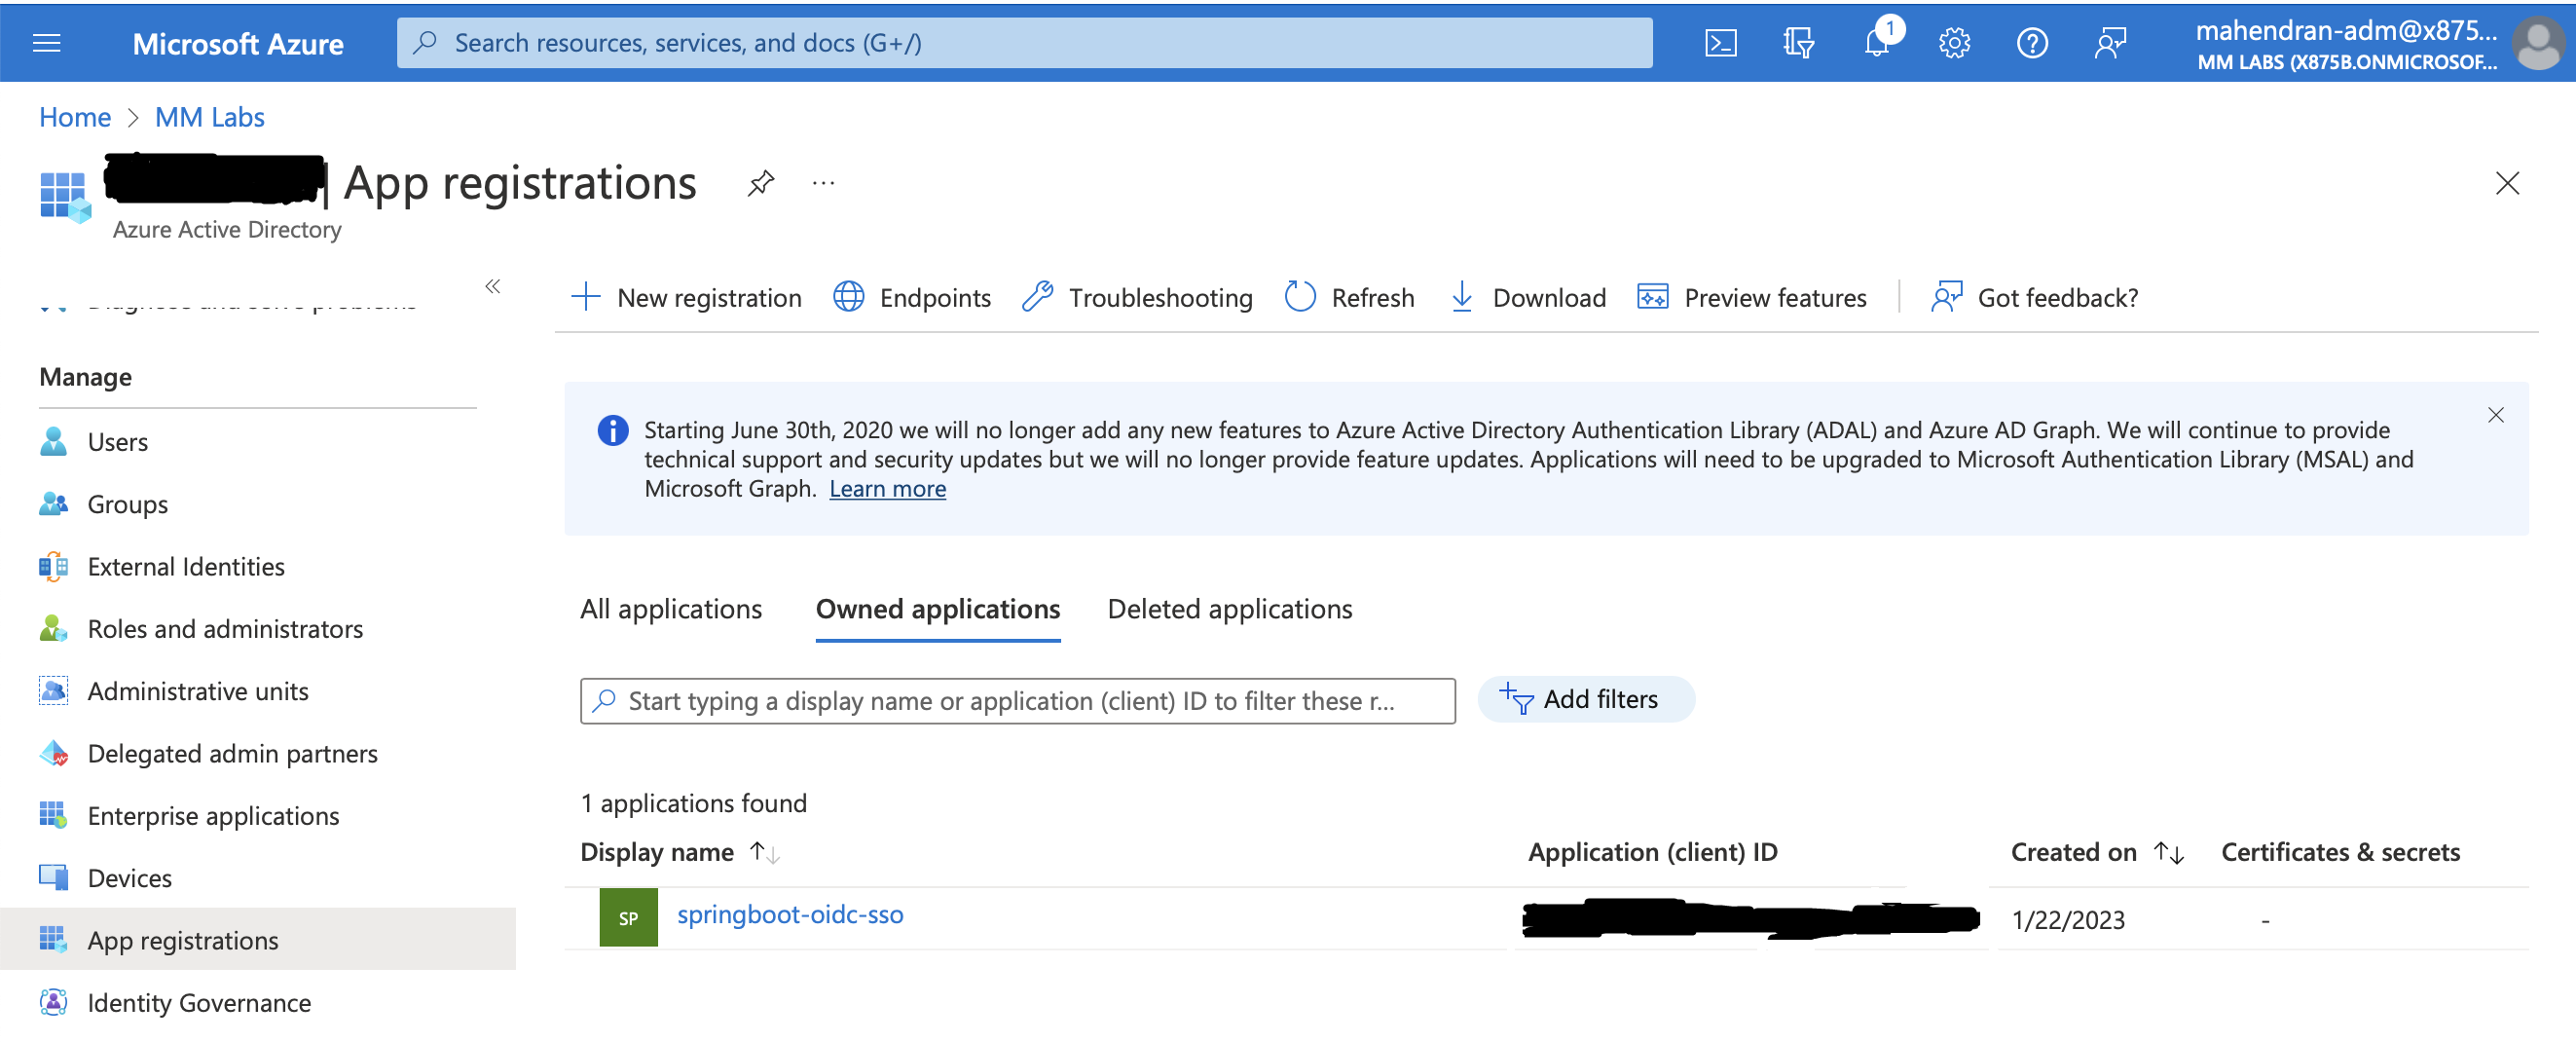The image size is (2576, 1042).
Task: Open the Help question mark
Action: click(x=2032, y=43)
